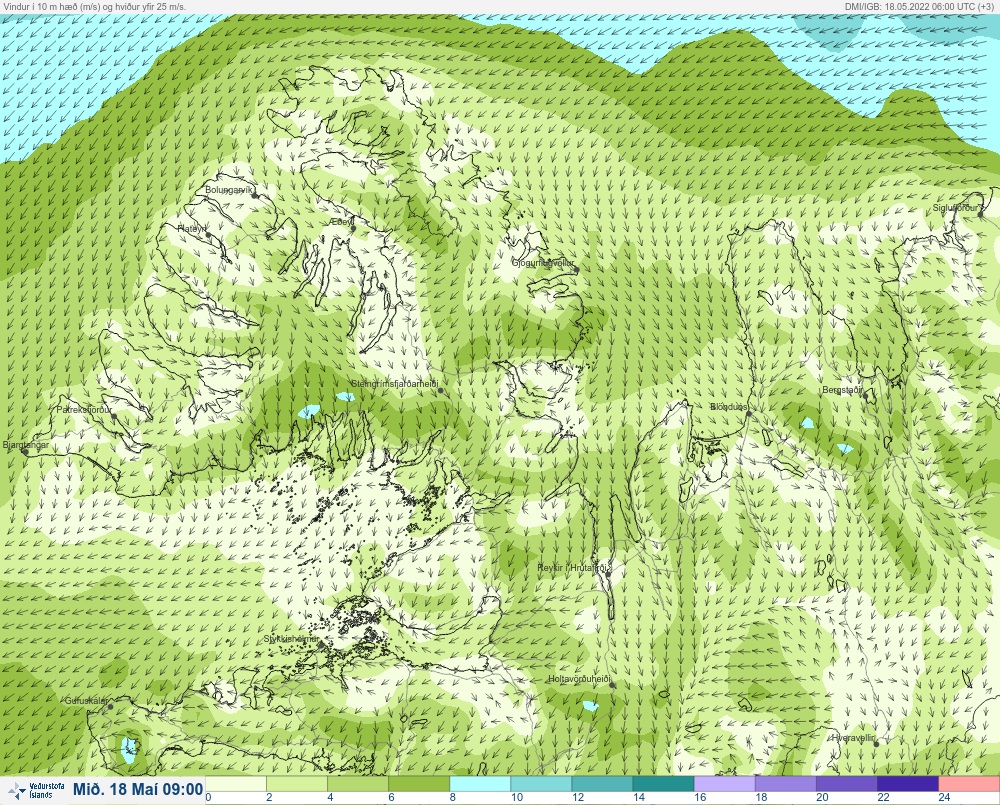Click the Vindur í 10 m hæð title
The height and width of the screenshot is (805, 1000).
(94, 6)
